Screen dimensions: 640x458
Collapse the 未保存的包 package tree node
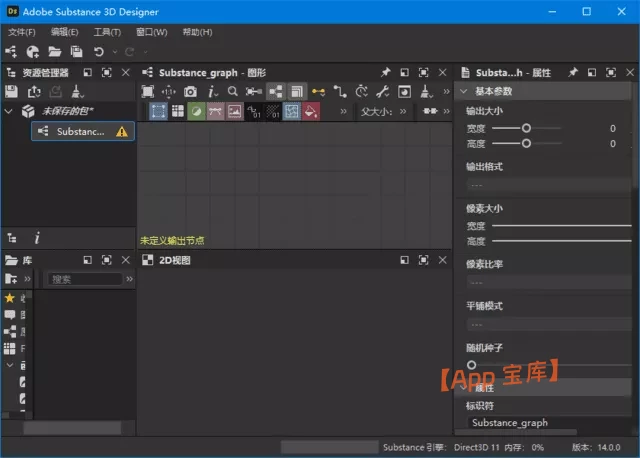click(x=9, y=111)
